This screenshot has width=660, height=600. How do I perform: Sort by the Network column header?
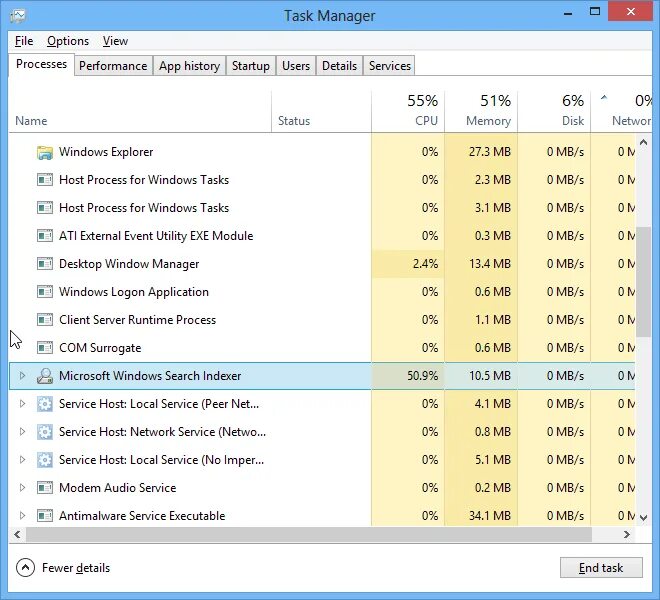622,112
